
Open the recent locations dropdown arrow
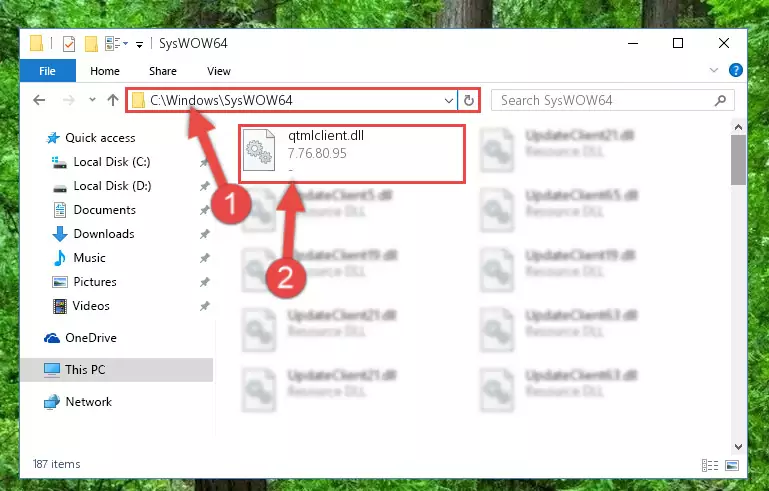pos(92,100)
